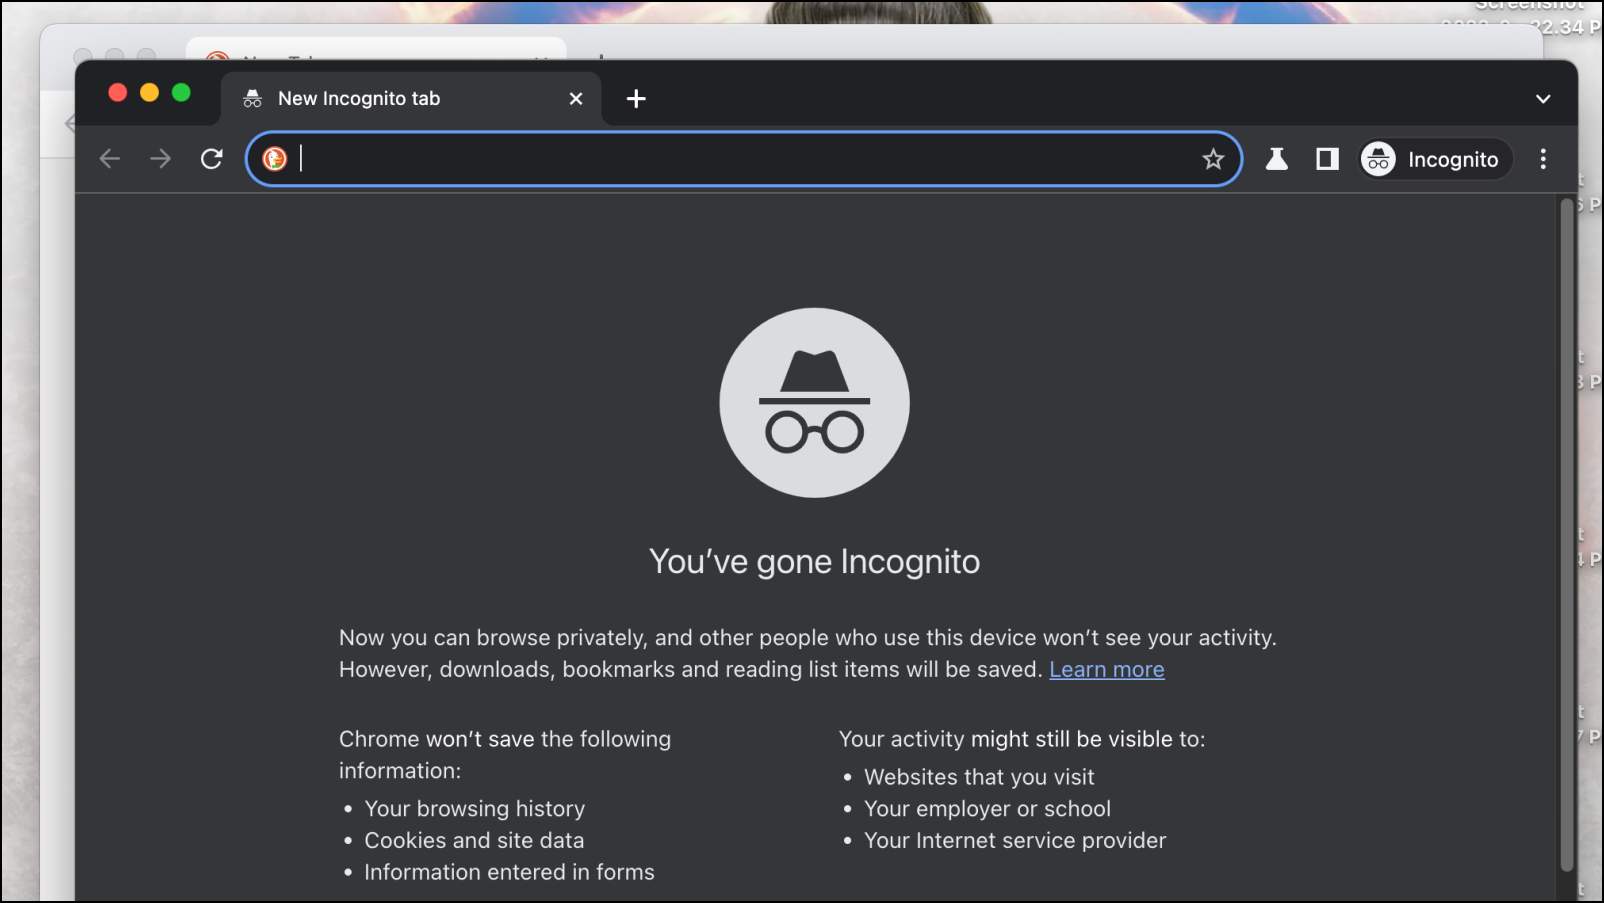Screen dimensions: 1604x903
Task: Click "Your Internet service provider" list item
Action: (x=1015, y=840)
